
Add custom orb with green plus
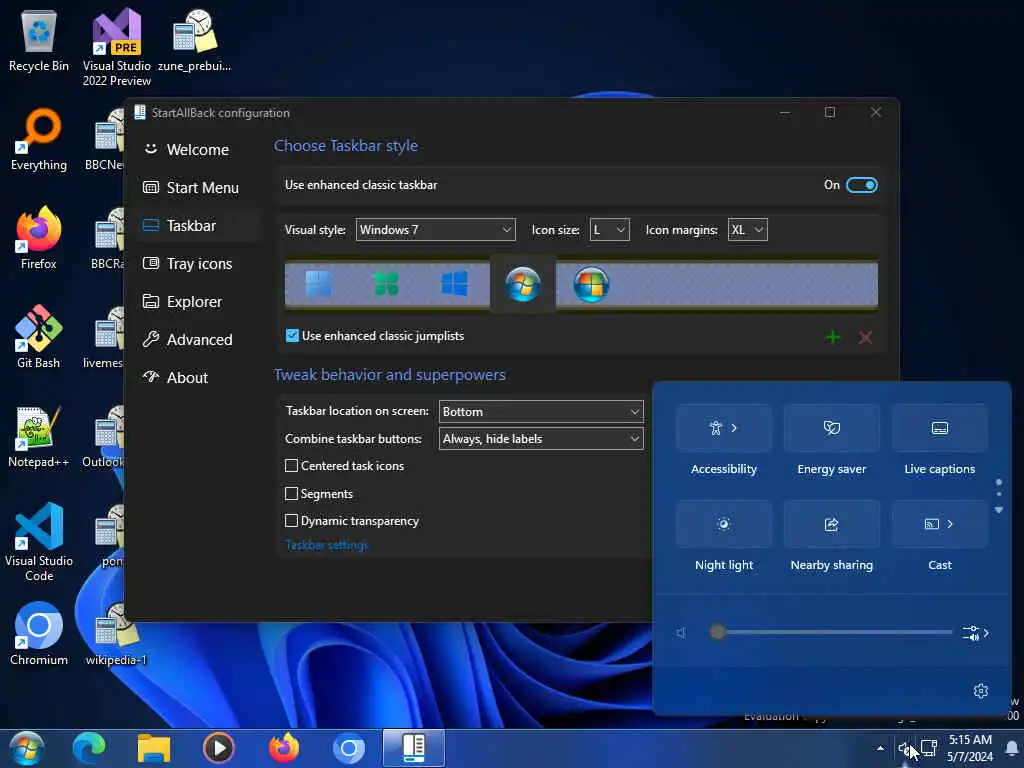[833, 338]
